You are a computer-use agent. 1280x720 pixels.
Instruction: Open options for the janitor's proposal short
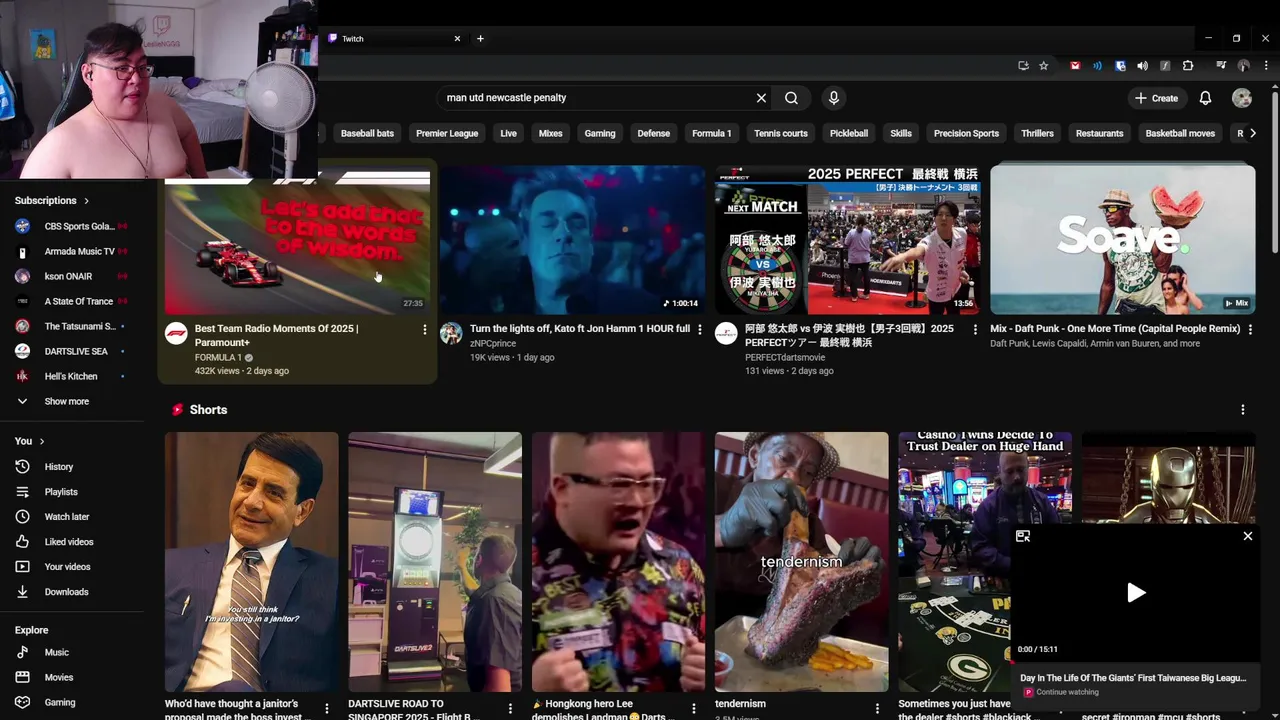327,709
